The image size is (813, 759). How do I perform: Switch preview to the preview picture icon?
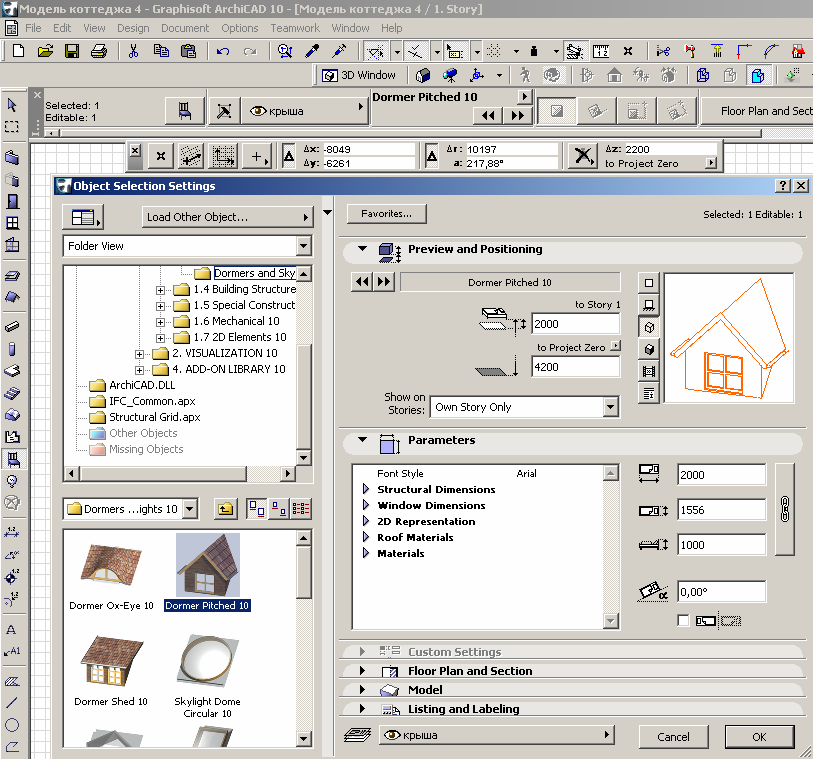tap(649, 372)
